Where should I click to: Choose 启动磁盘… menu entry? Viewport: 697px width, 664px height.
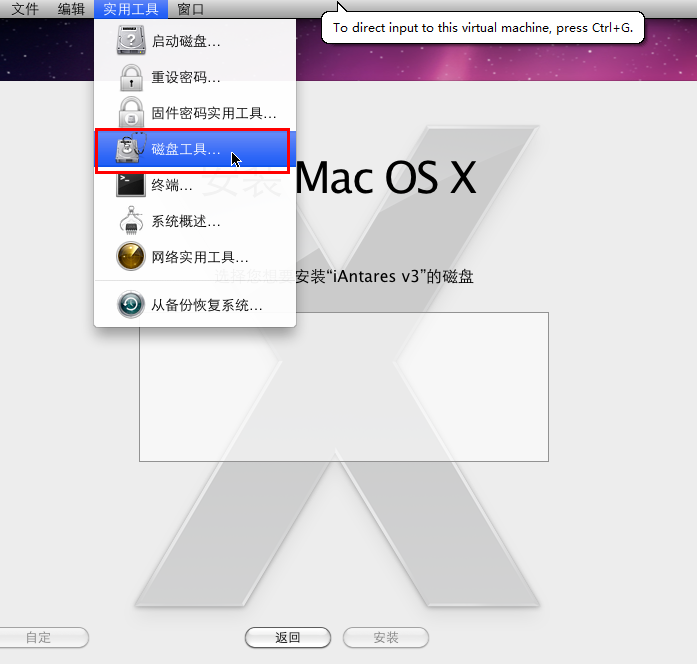coord(195,41)
